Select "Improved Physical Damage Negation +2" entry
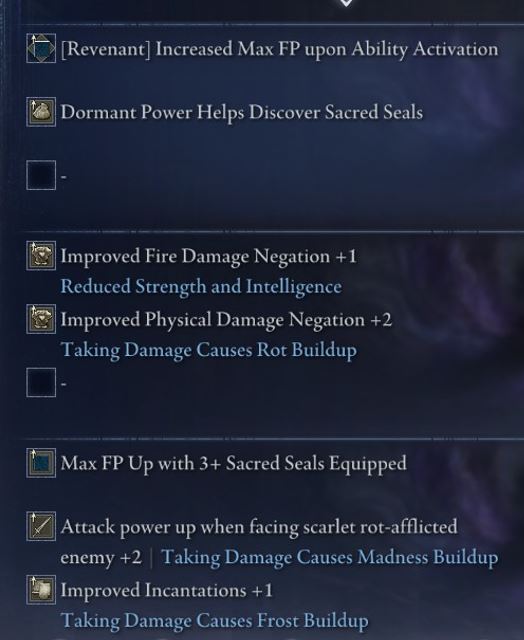Viewport: 524px width, 640px height. (x=226, y=320)
